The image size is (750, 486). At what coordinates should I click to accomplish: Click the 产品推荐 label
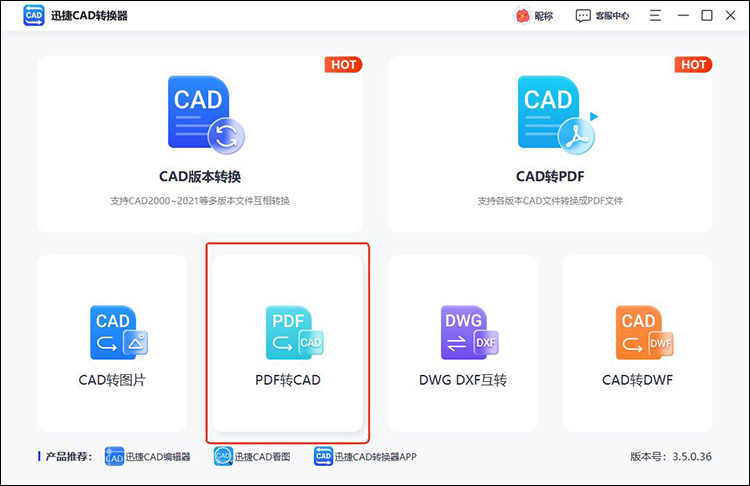68,457
